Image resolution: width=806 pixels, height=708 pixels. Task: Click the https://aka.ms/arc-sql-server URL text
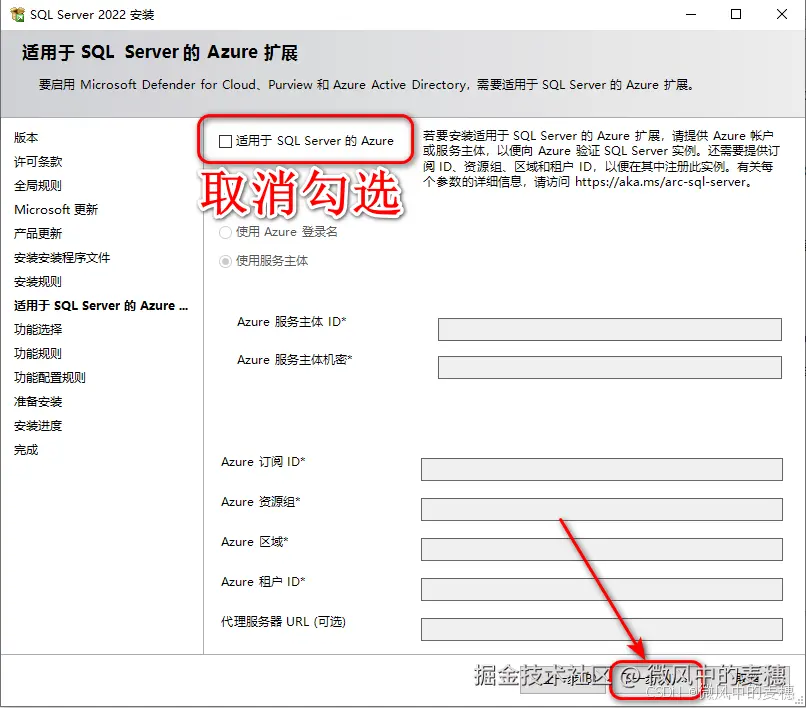pos(660,182)
